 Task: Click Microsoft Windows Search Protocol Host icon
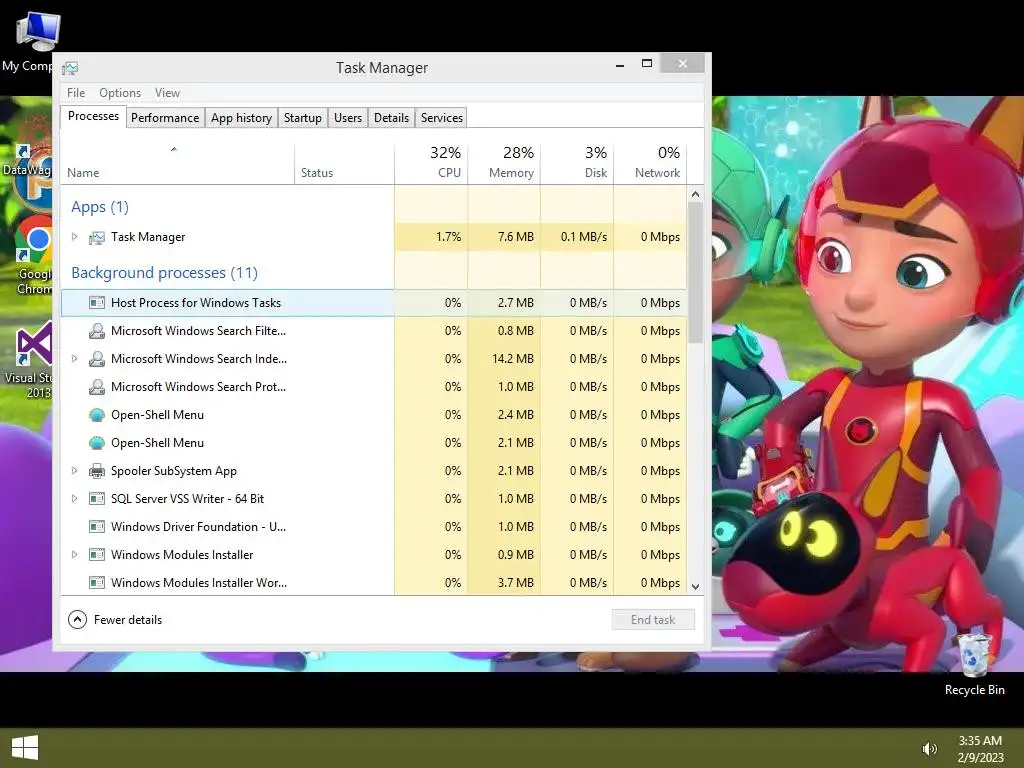(97, 387)
